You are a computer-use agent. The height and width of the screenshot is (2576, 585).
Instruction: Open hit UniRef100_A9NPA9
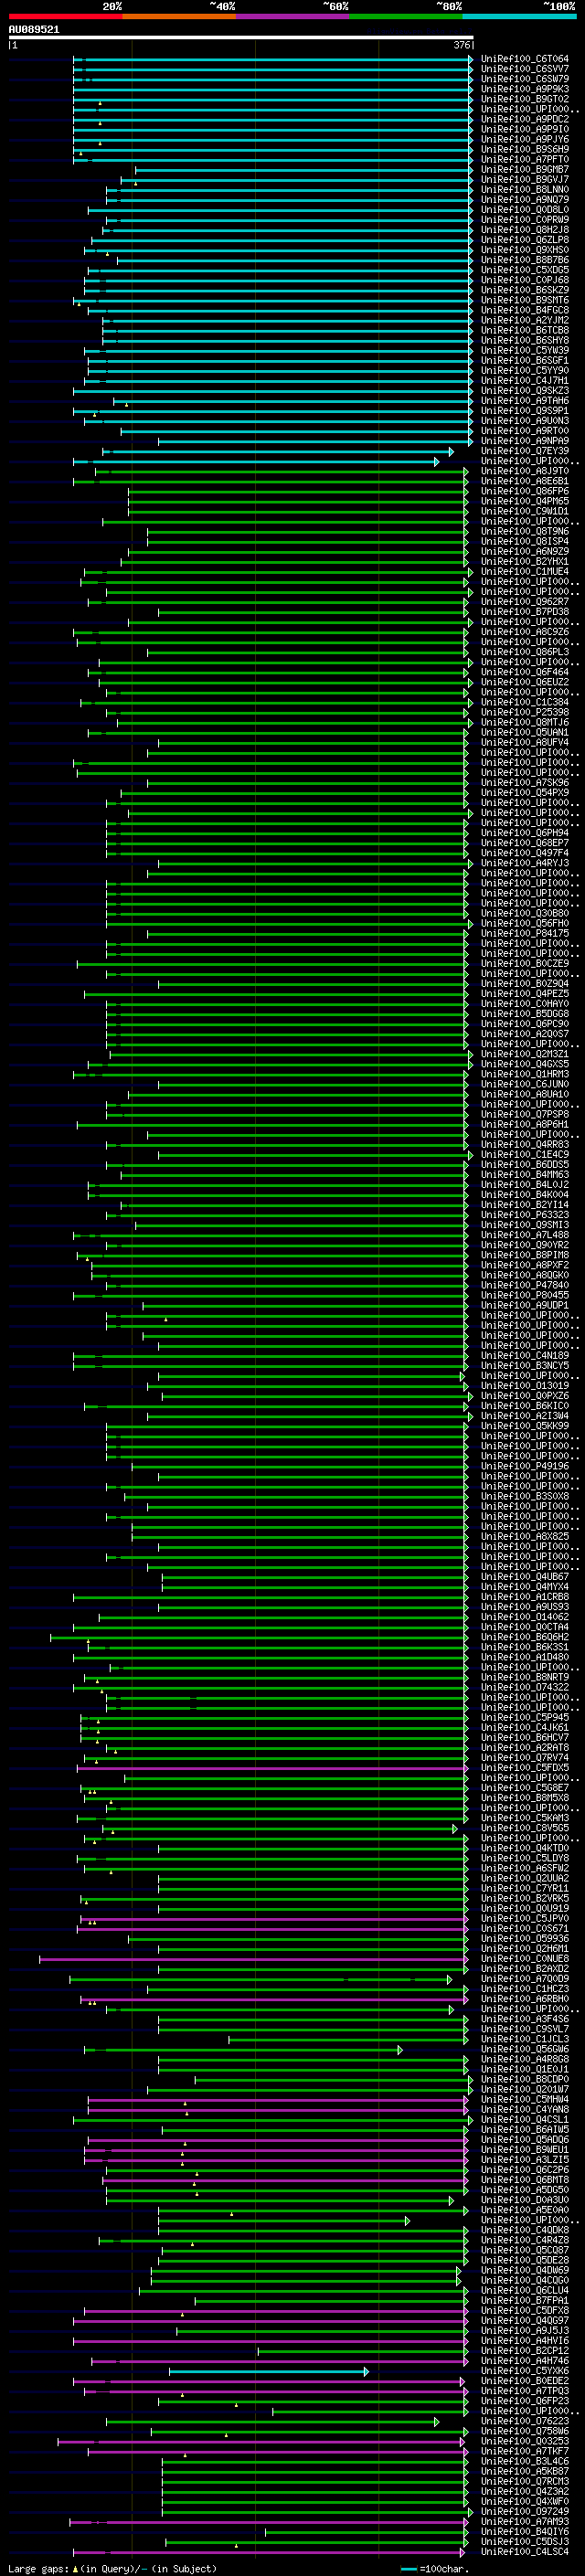[524, 441]
